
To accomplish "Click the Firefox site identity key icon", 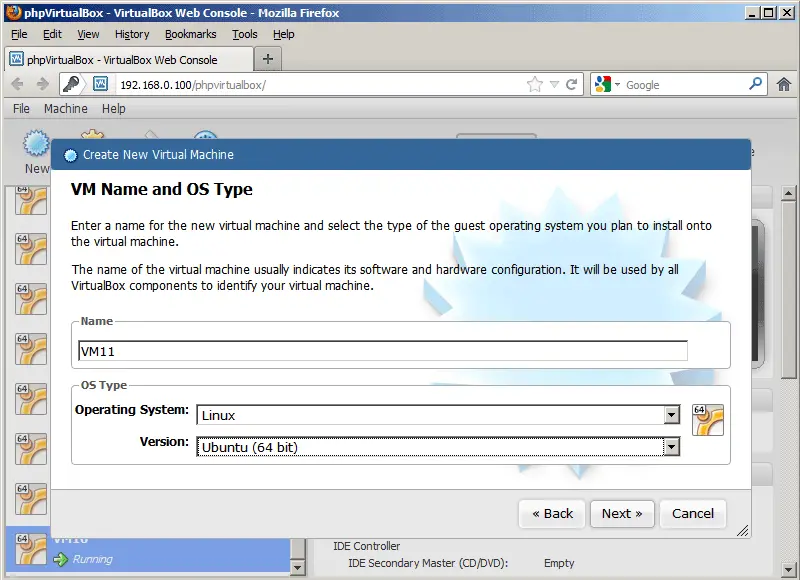I will (71, 84).
